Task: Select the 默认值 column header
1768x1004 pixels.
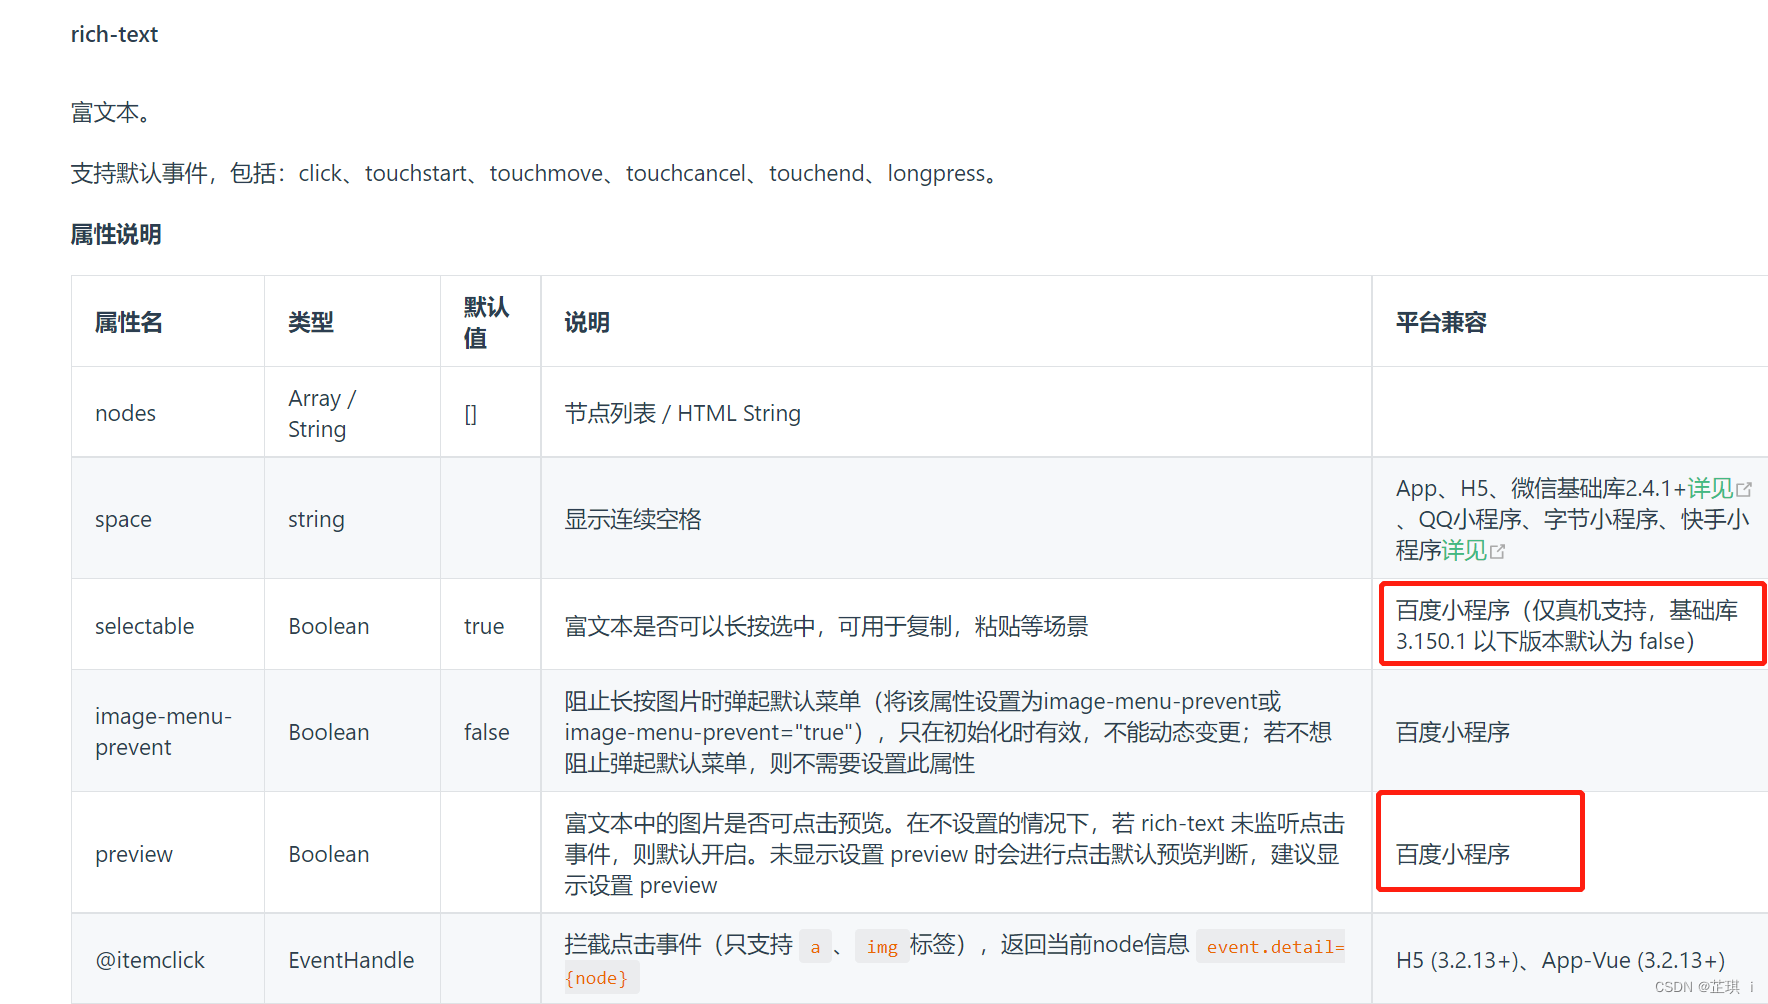Action: tap(487, 322)
